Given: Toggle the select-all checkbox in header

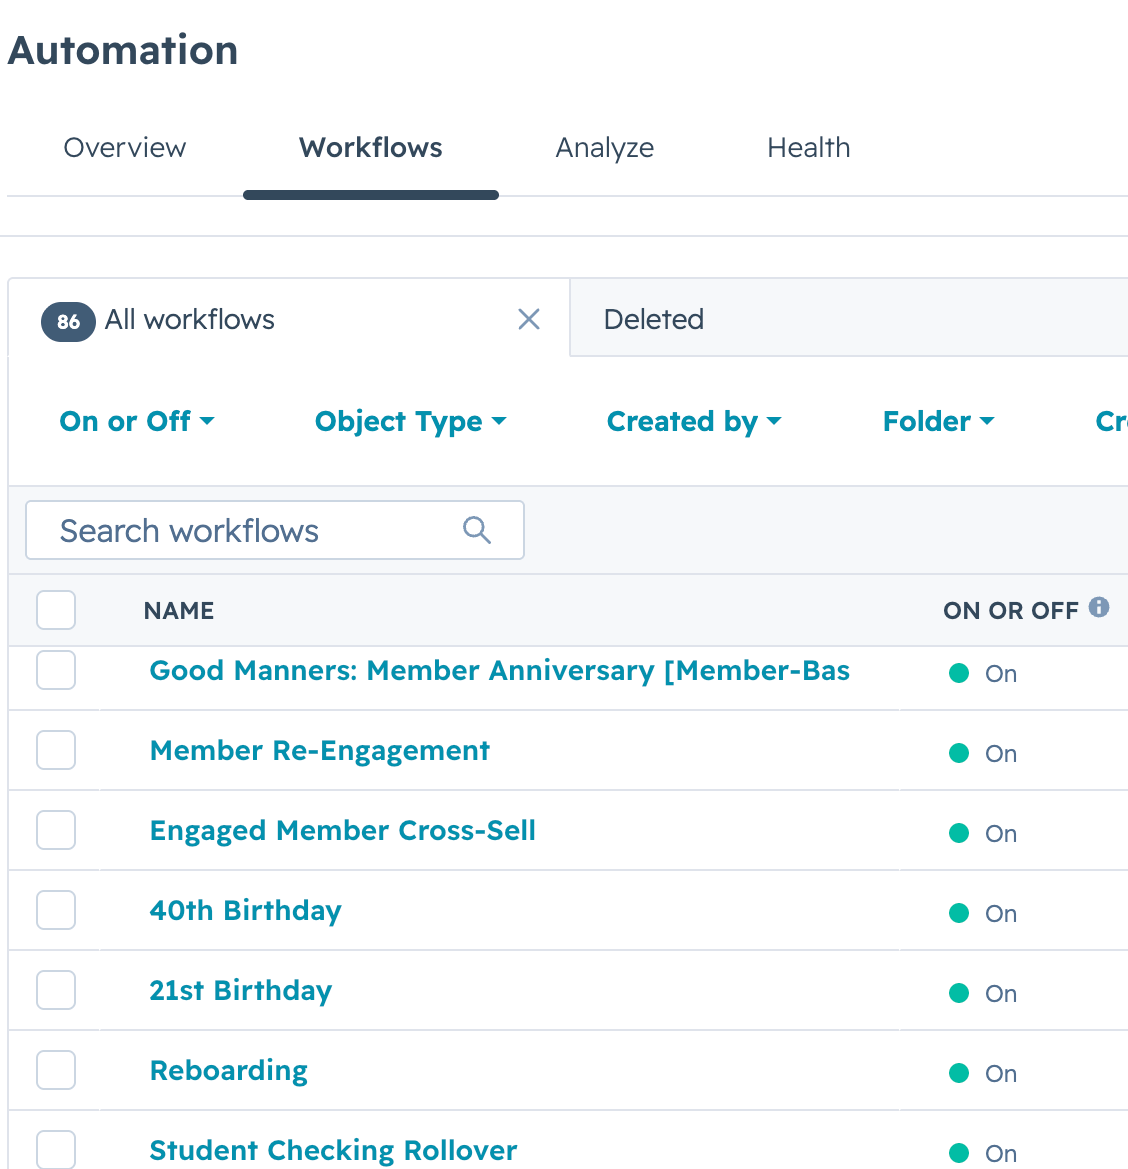Looking at the screenshot, I should tap(56, 610).
